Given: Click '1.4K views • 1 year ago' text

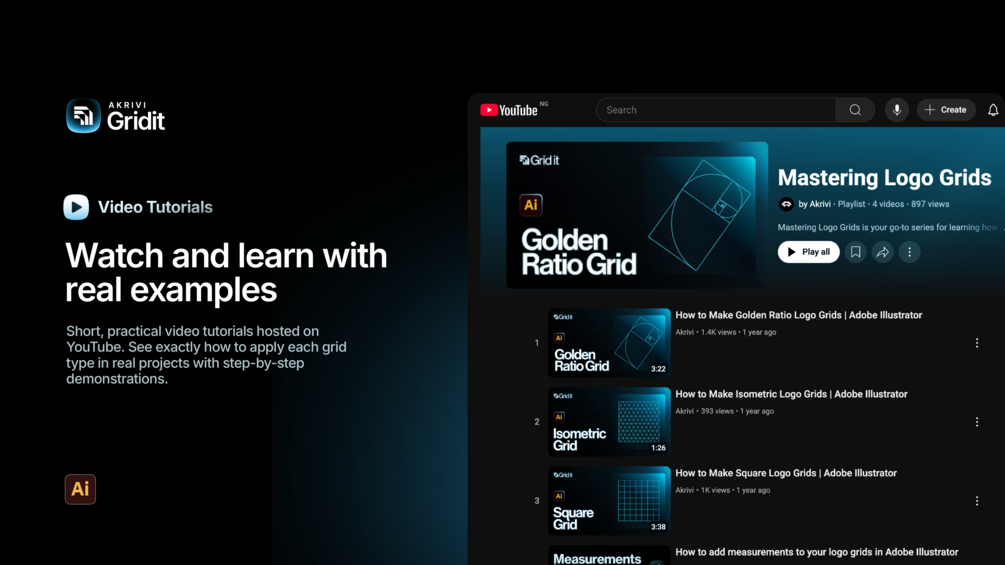Looking at the screenshot, I should coord(738,332).
